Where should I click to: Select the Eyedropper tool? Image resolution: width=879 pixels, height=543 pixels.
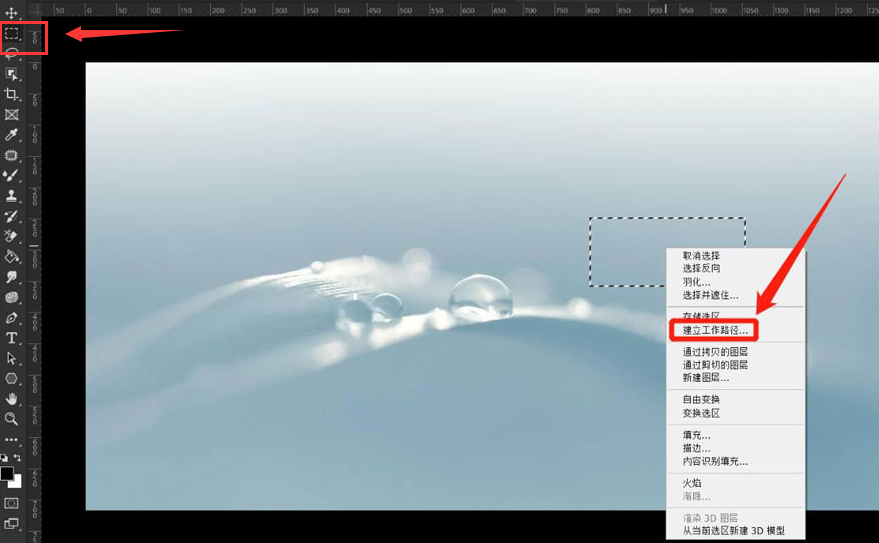11,134
